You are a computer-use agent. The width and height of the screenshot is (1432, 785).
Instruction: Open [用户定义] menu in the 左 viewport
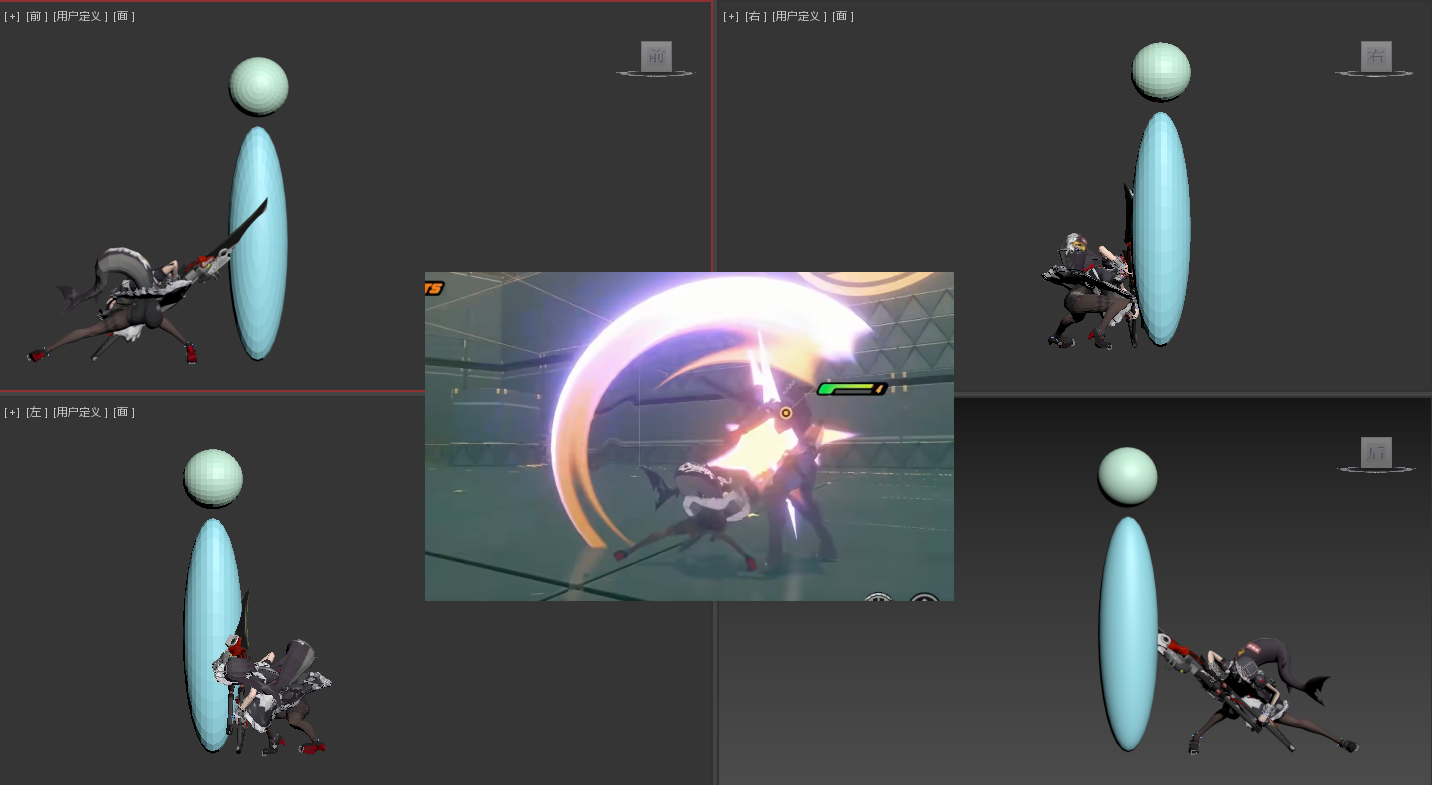pos(80,412)
